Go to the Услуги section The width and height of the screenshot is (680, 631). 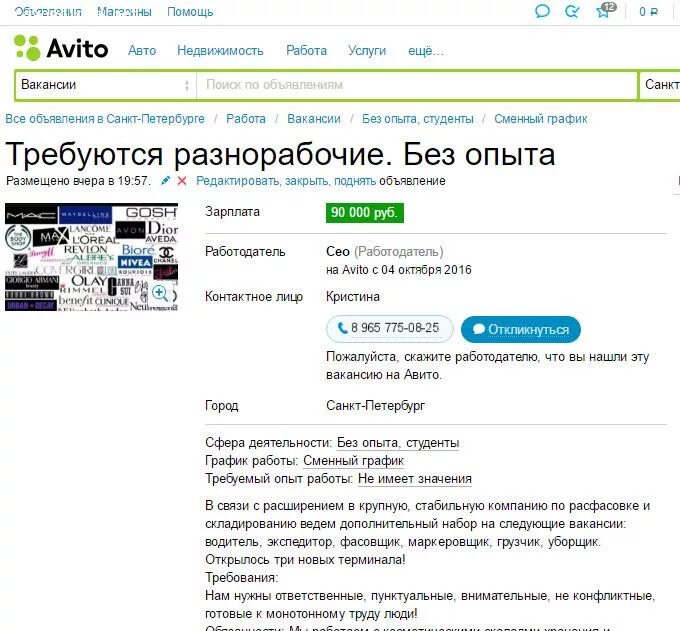pyautogui.click(x=367, y=51)
